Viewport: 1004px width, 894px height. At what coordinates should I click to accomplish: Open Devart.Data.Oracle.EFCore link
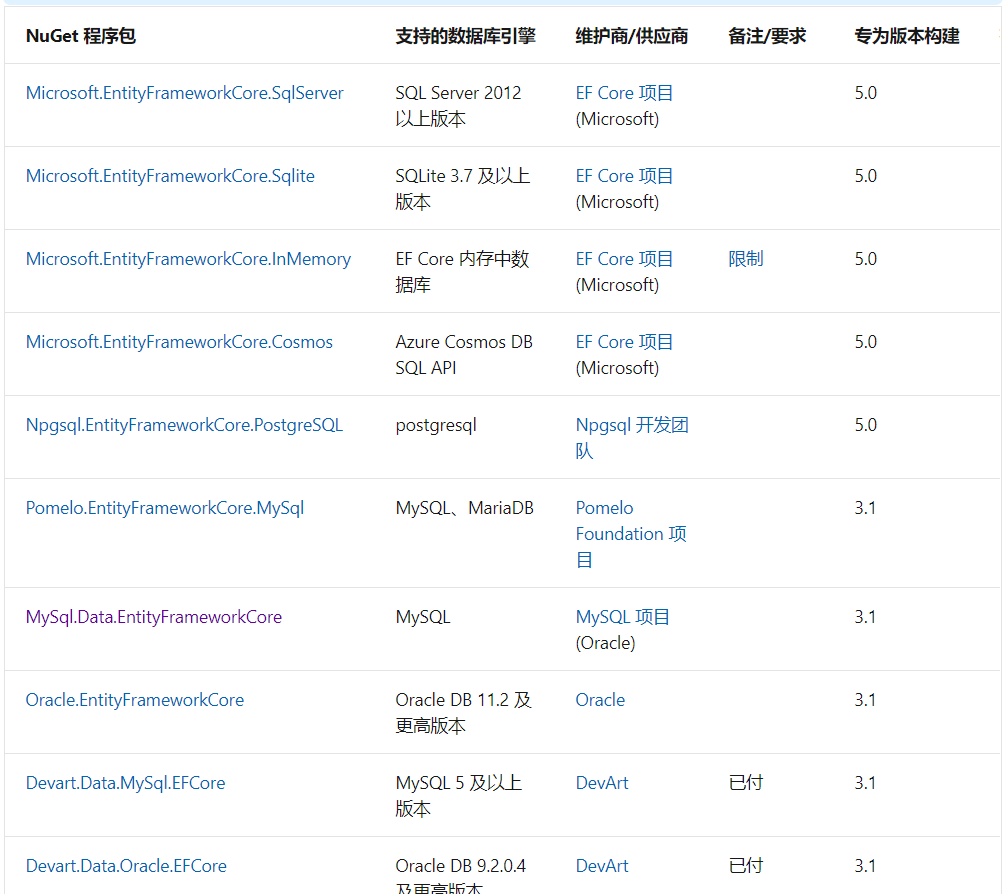tap(126, 866)
